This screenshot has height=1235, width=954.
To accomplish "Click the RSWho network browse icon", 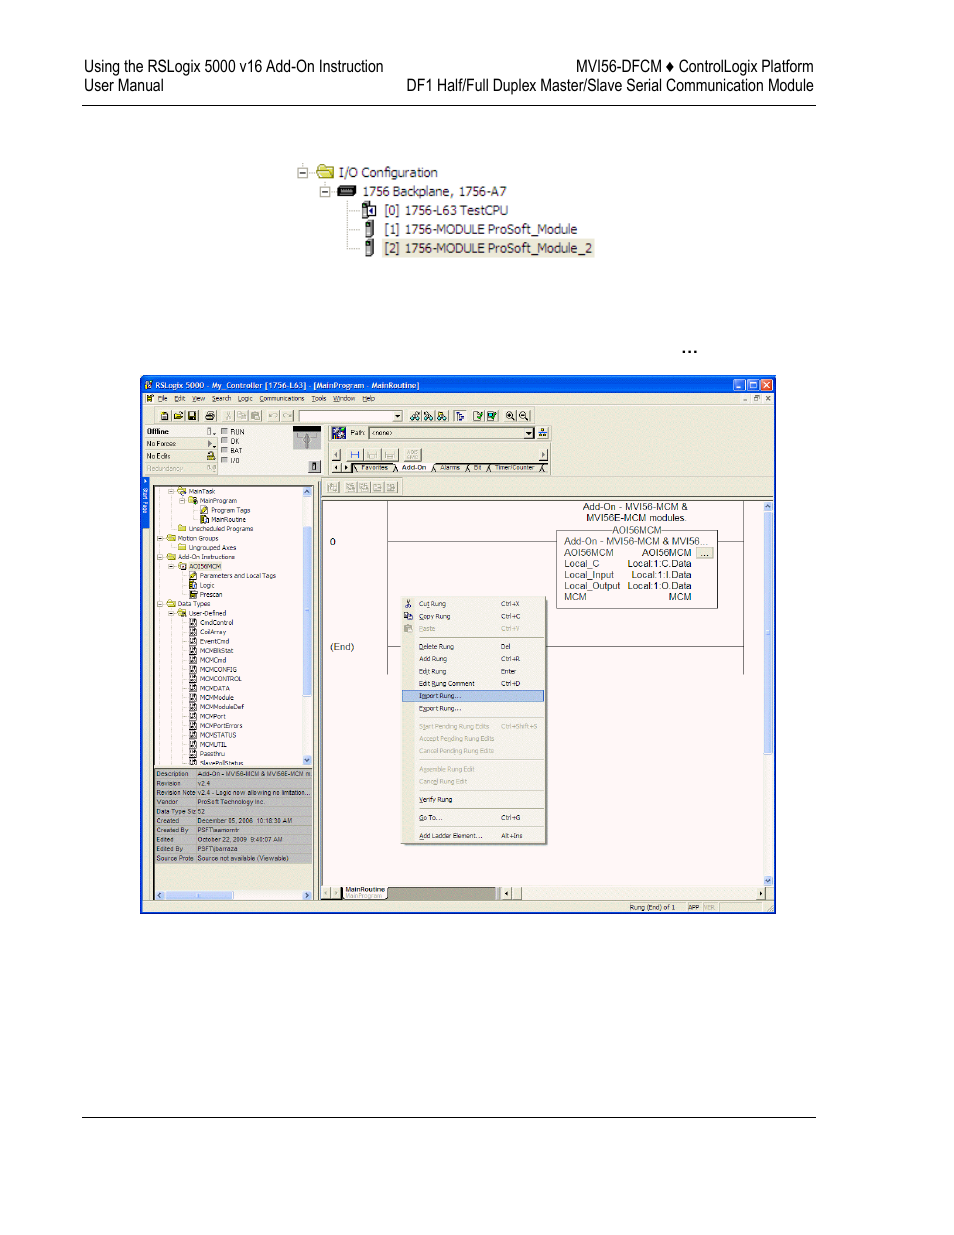I will click(543, 433).
